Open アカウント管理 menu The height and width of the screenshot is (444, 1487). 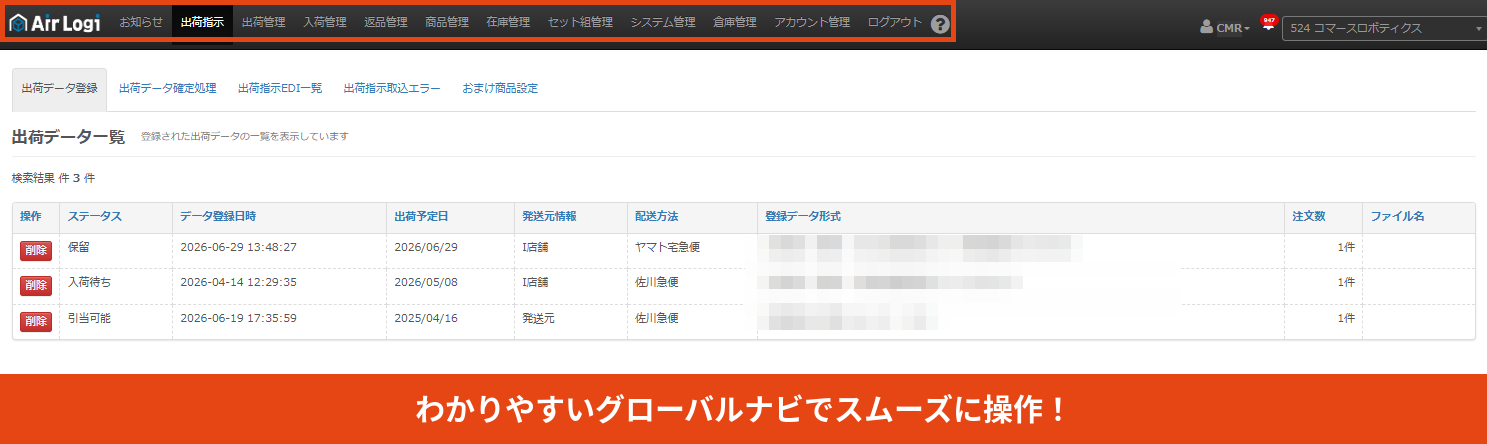pyautogui.click(x=812, y=22)
